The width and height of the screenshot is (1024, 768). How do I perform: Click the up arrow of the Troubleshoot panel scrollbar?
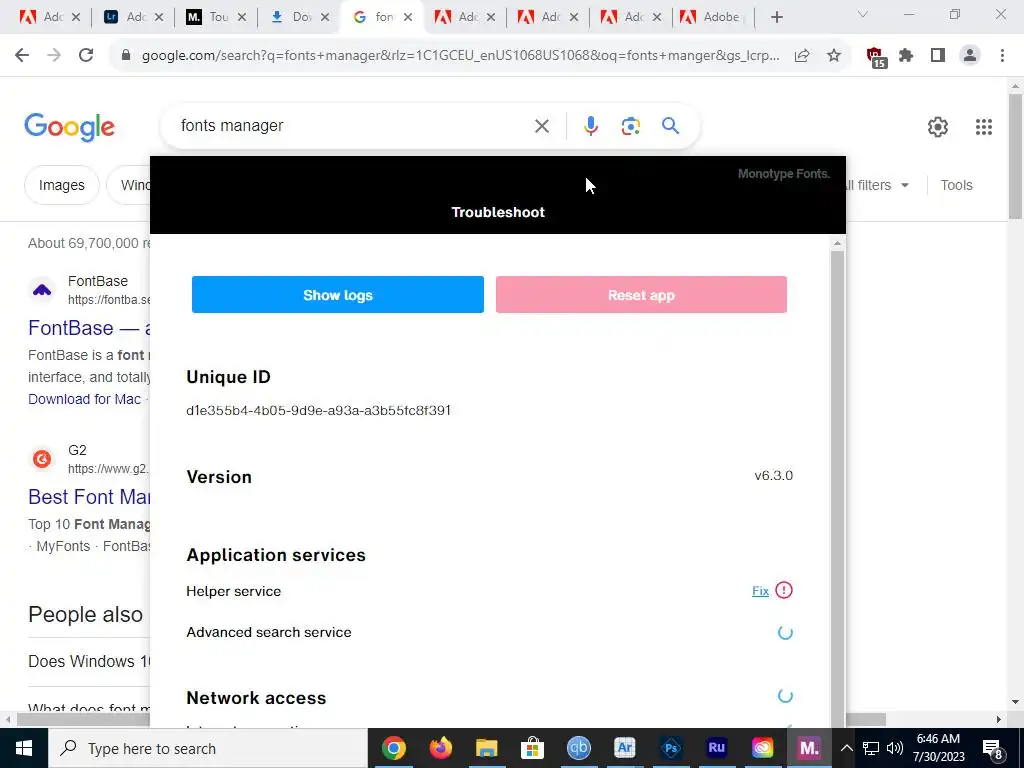click(838, 244)
